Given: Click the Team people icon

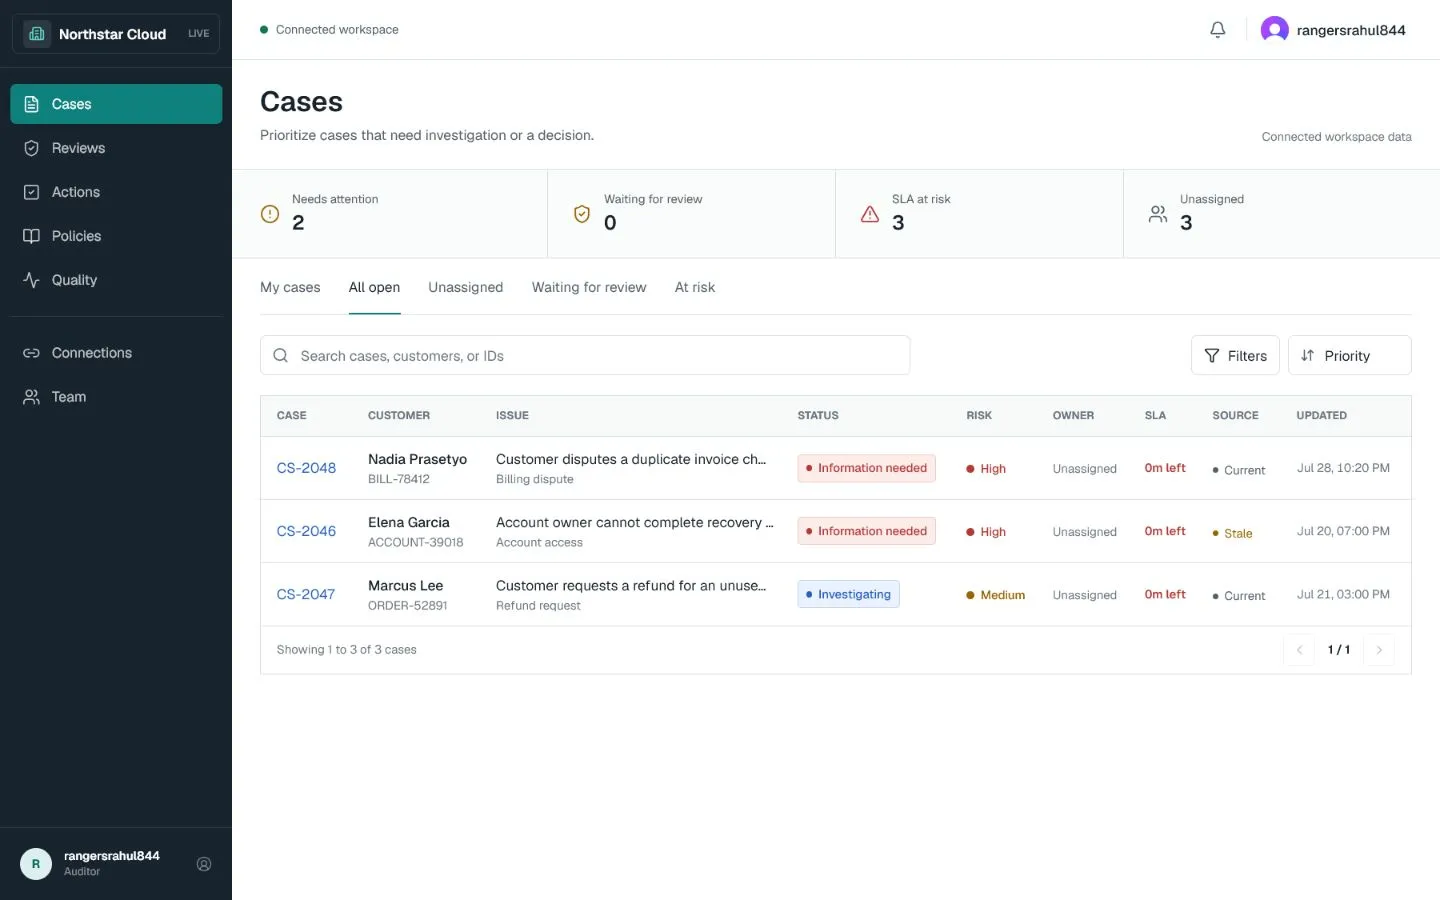Looking at the screenshot, I should coord(31,397).
